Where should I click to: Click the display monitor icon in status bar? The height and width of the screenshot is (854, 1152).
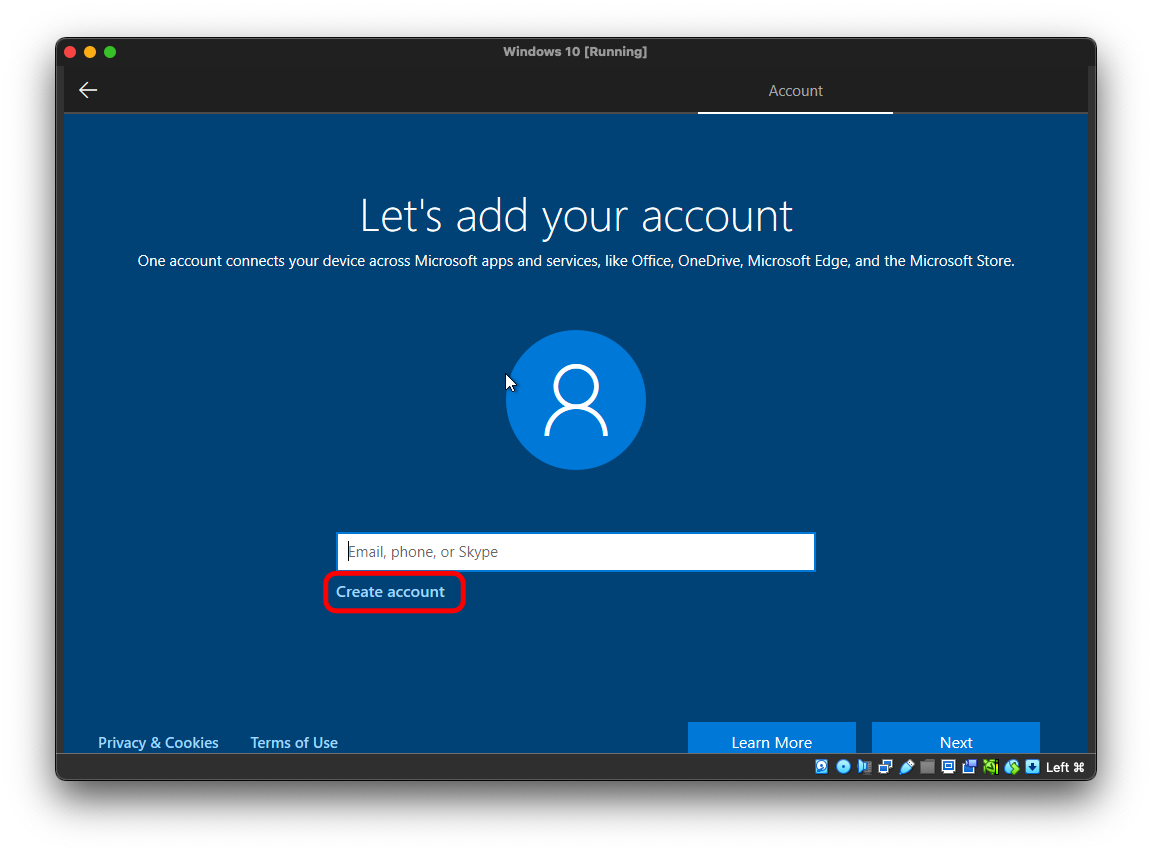[948, 767]
